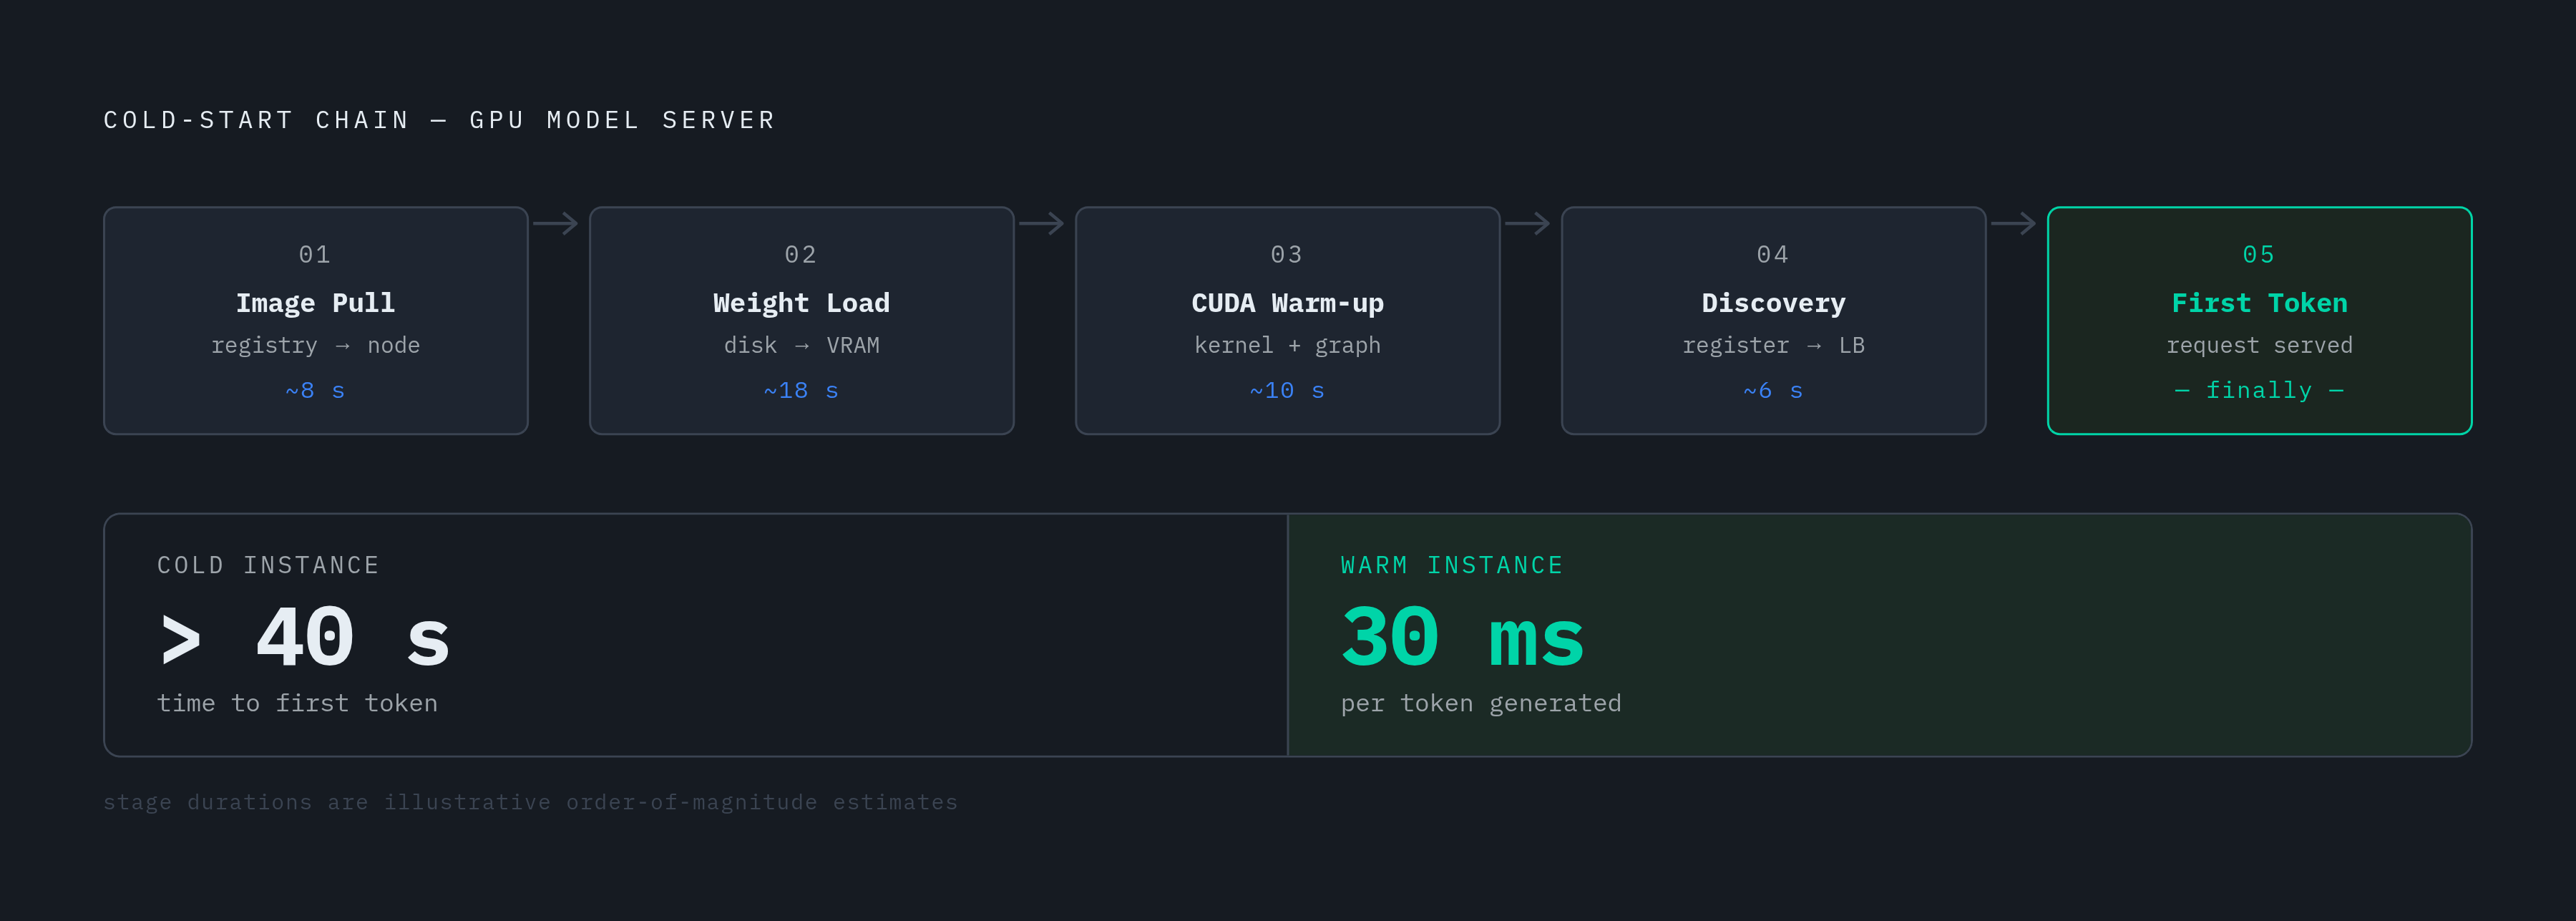Click the footnote about illustrative stage durations
2576x921 pixels.
[530, 803]
